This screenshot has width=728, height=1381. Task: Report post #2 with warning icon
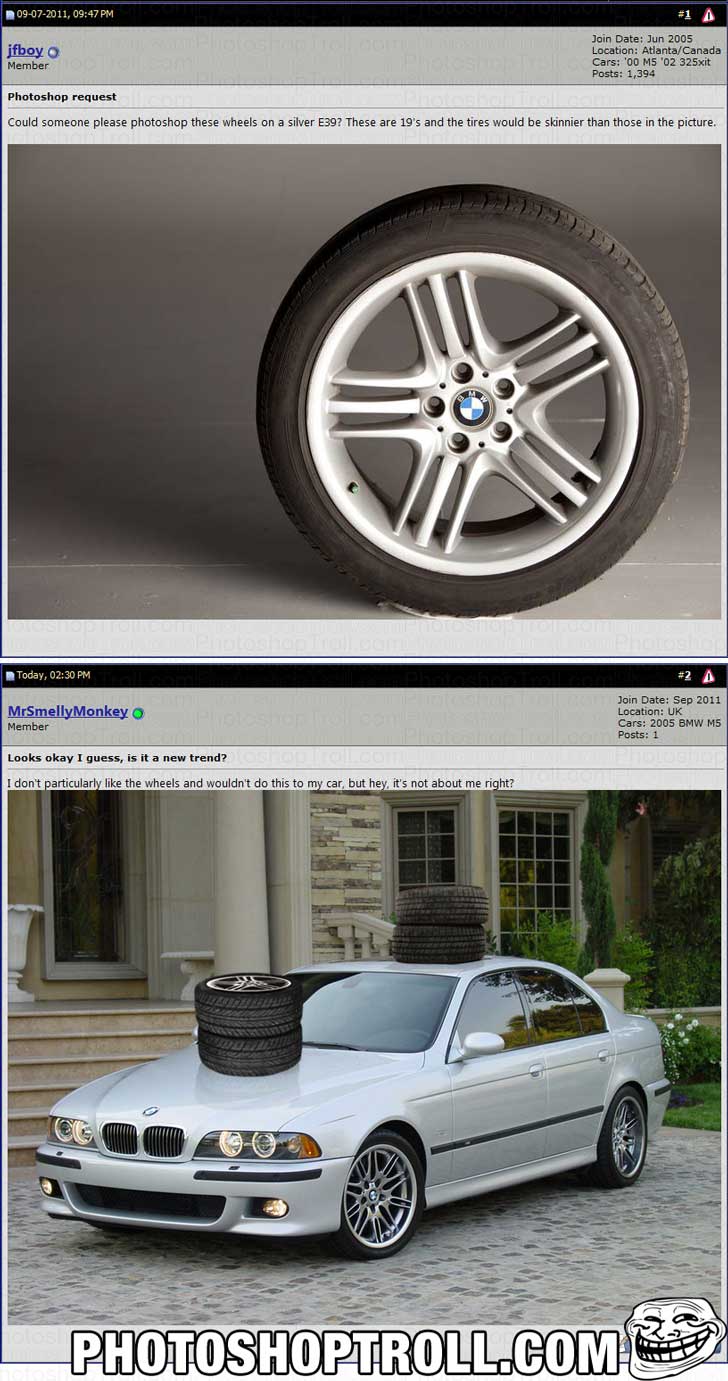708,676
